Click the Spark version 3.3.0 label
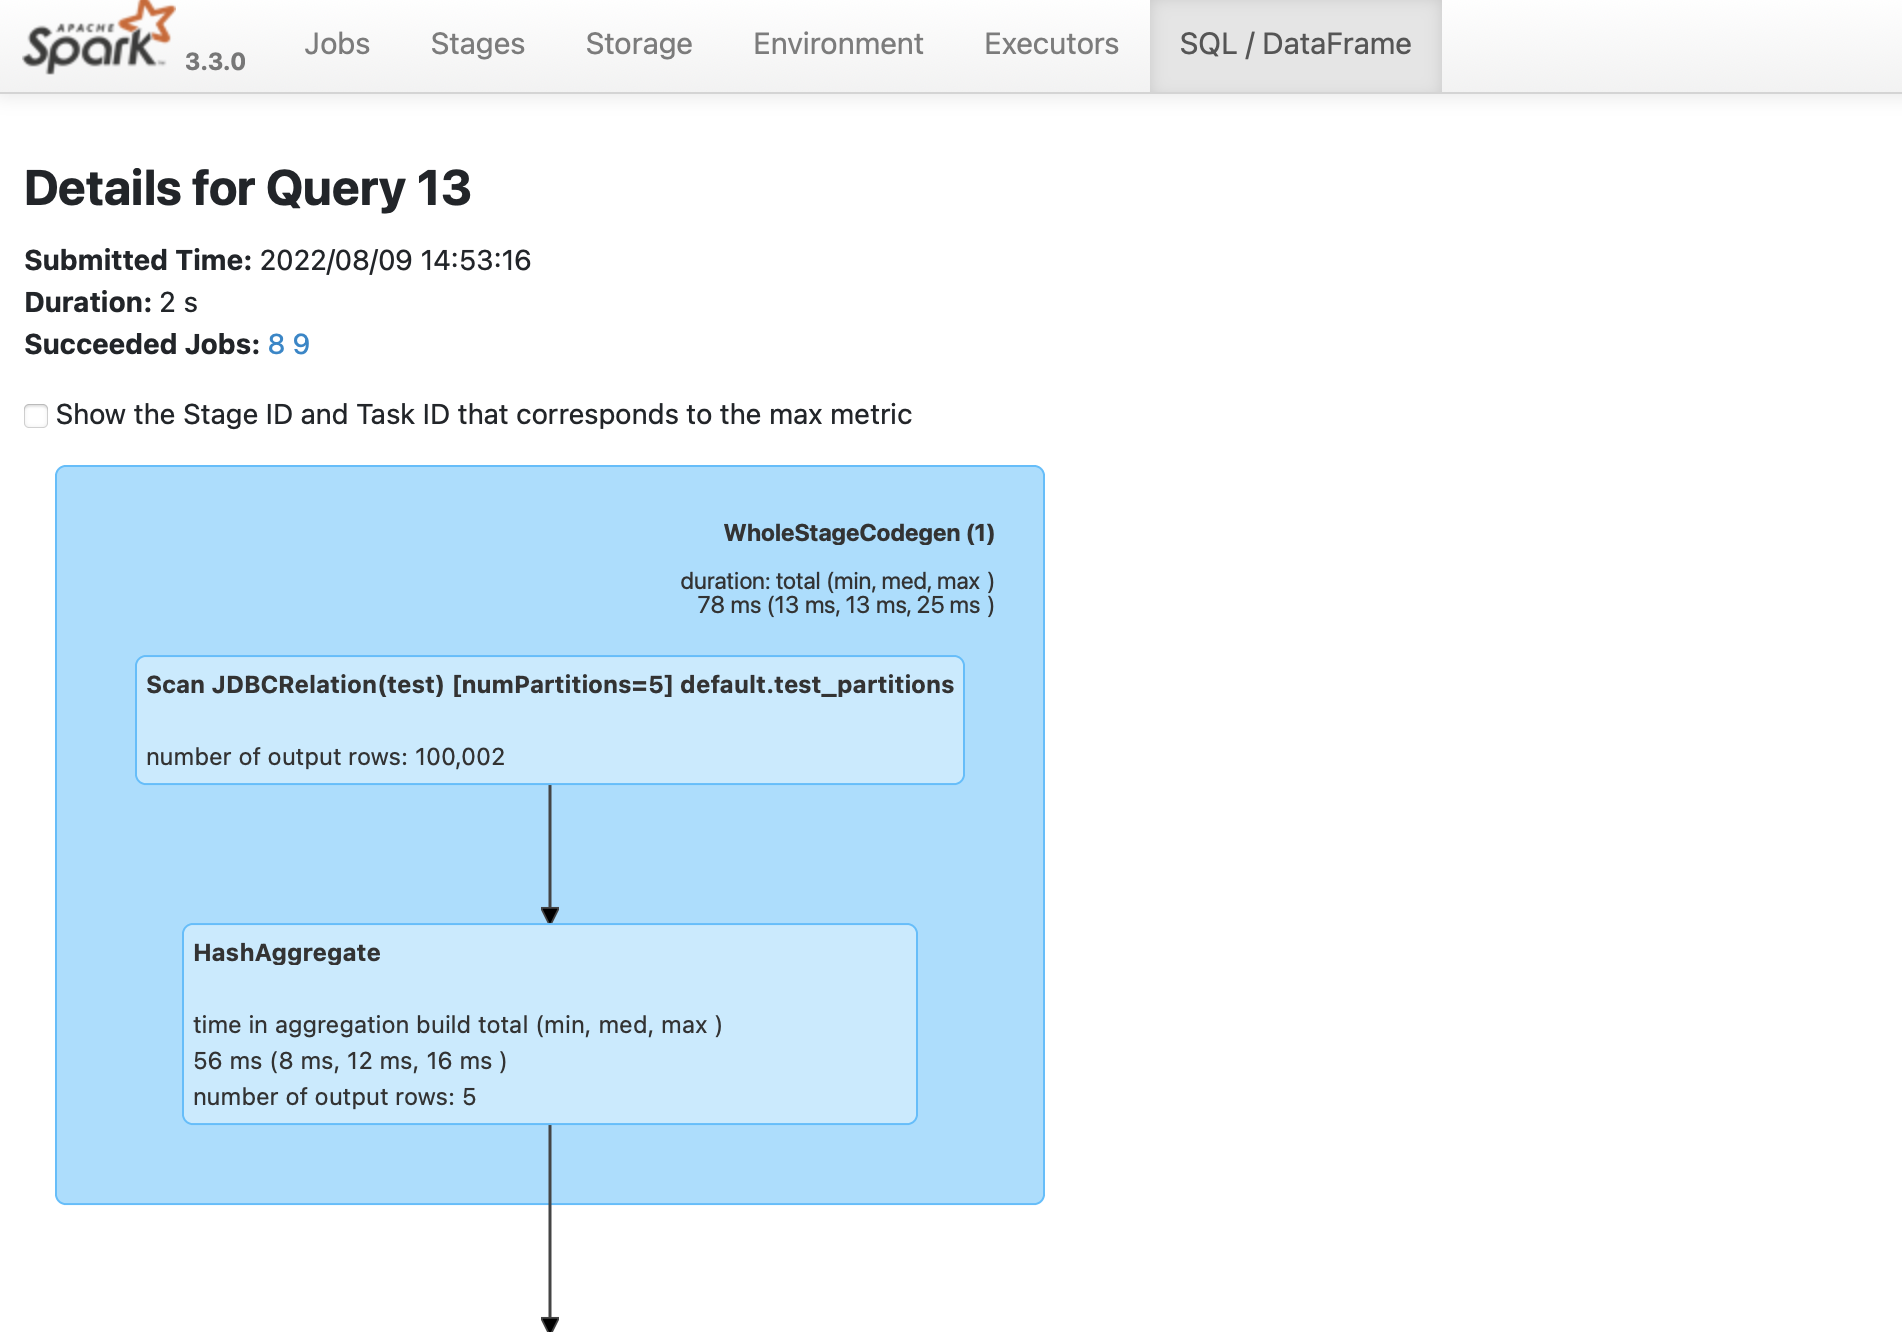Image resolution: width=1902 pixels, height=1332 pixels. click(x=215, y=61)
